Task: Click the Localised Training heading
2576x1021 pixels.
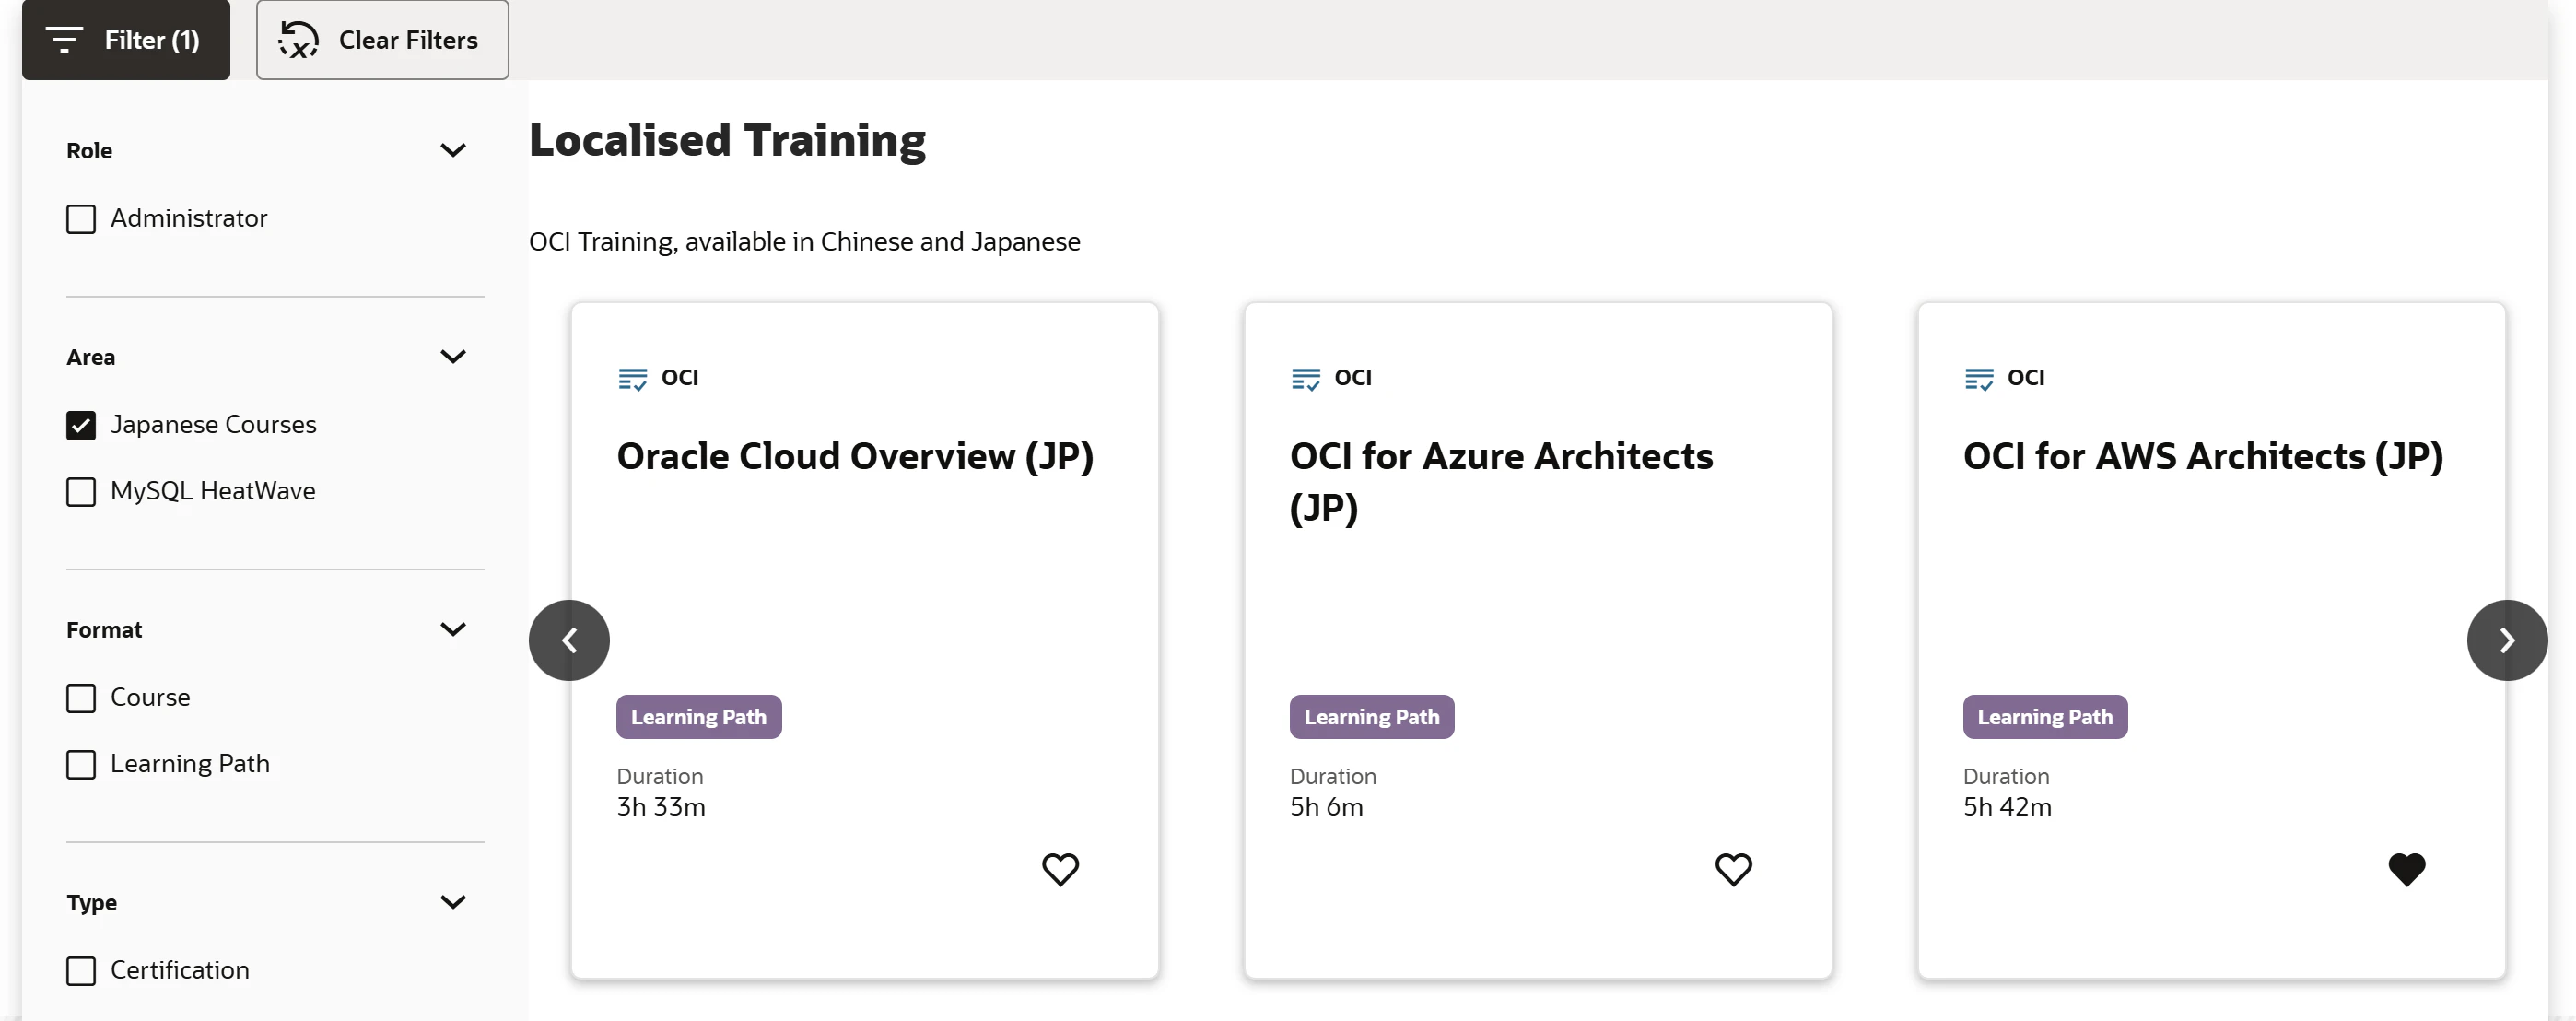Action: click(x=727, y=140)
